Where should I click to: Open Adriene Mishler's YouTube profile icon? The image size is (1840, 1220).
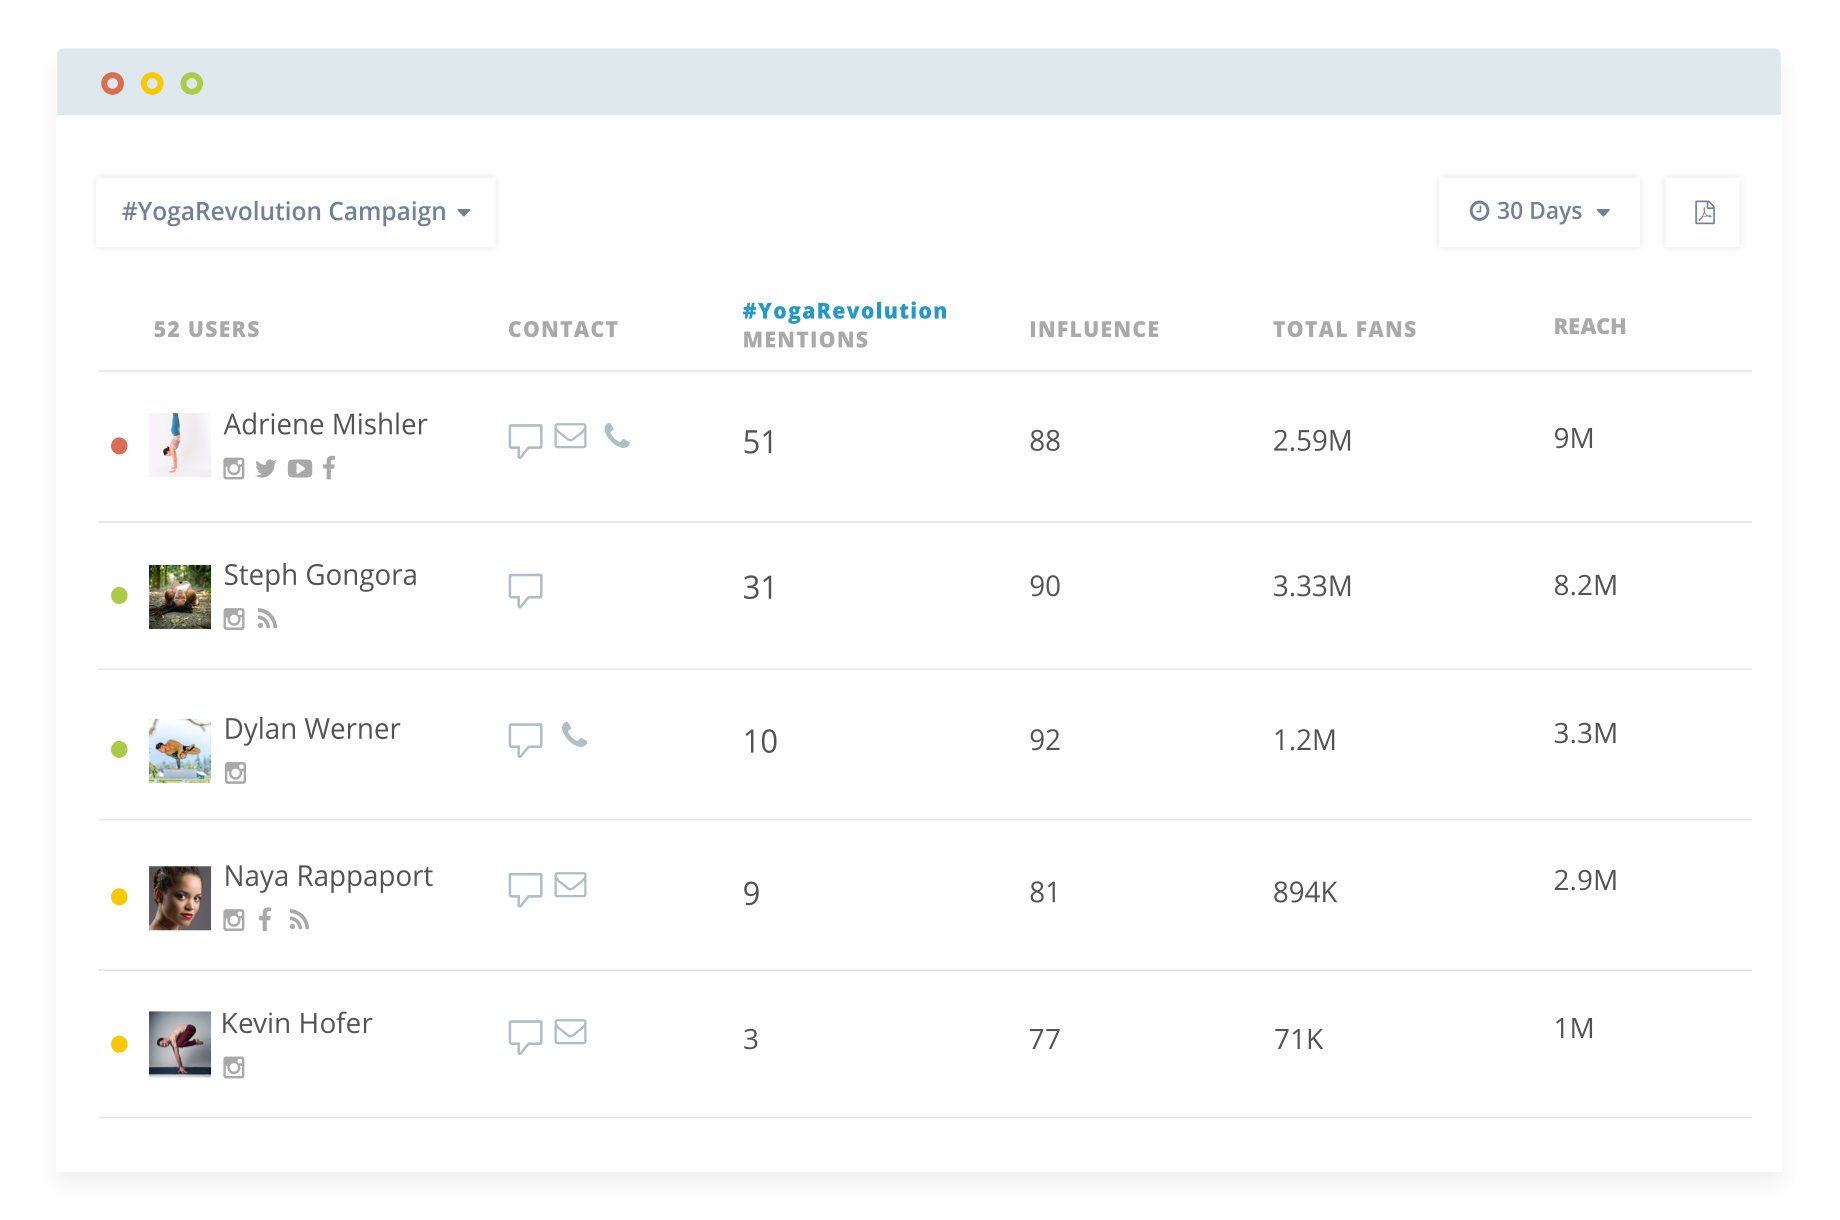(x=299, y=469)
